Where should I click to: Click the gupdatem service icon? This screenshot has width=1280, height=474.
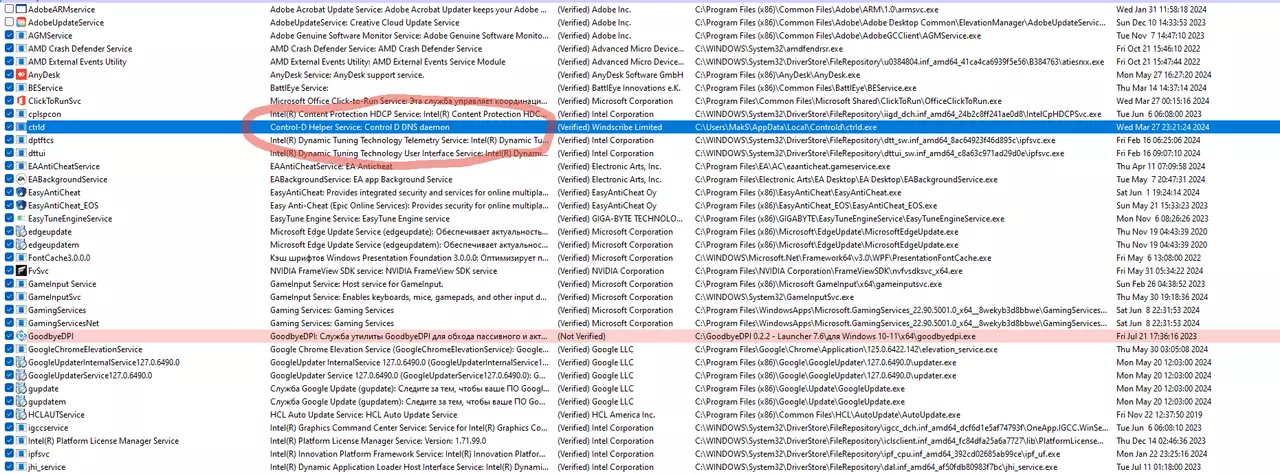[x=21, y=401]
